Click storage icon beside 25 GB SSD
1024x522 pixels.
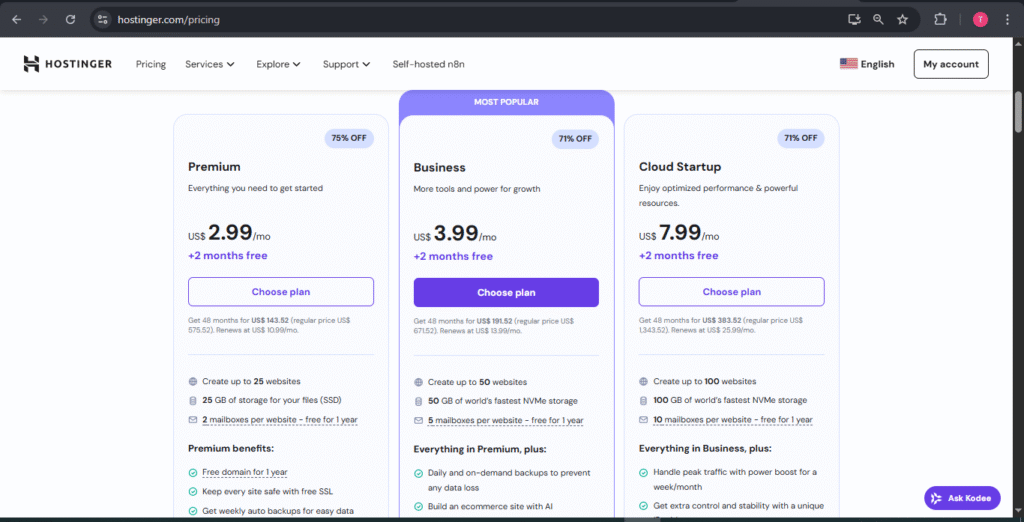click(193, 400)
